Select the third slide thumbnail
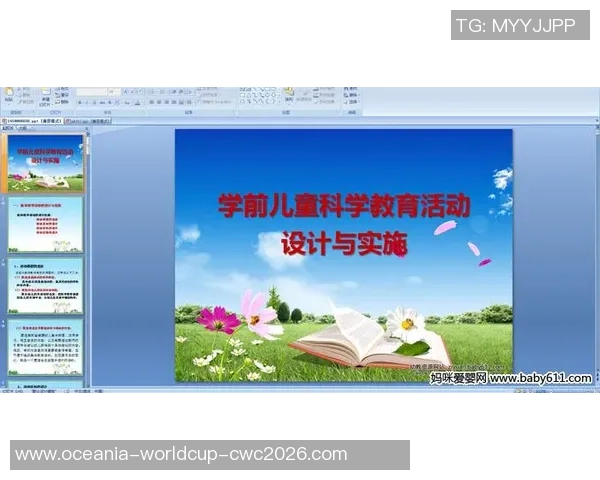600x480 pixels. click(46, 286)
